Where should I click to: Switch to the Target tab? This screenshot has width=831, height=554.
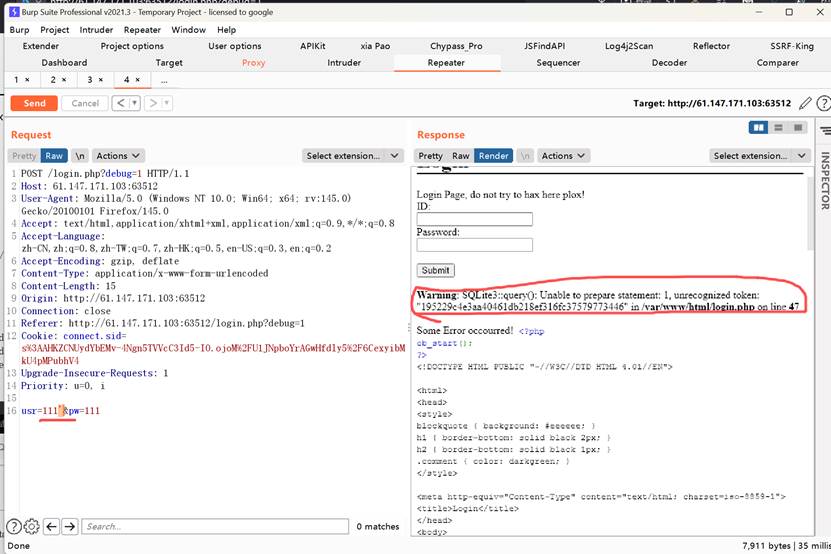click(x=169, y=63)
